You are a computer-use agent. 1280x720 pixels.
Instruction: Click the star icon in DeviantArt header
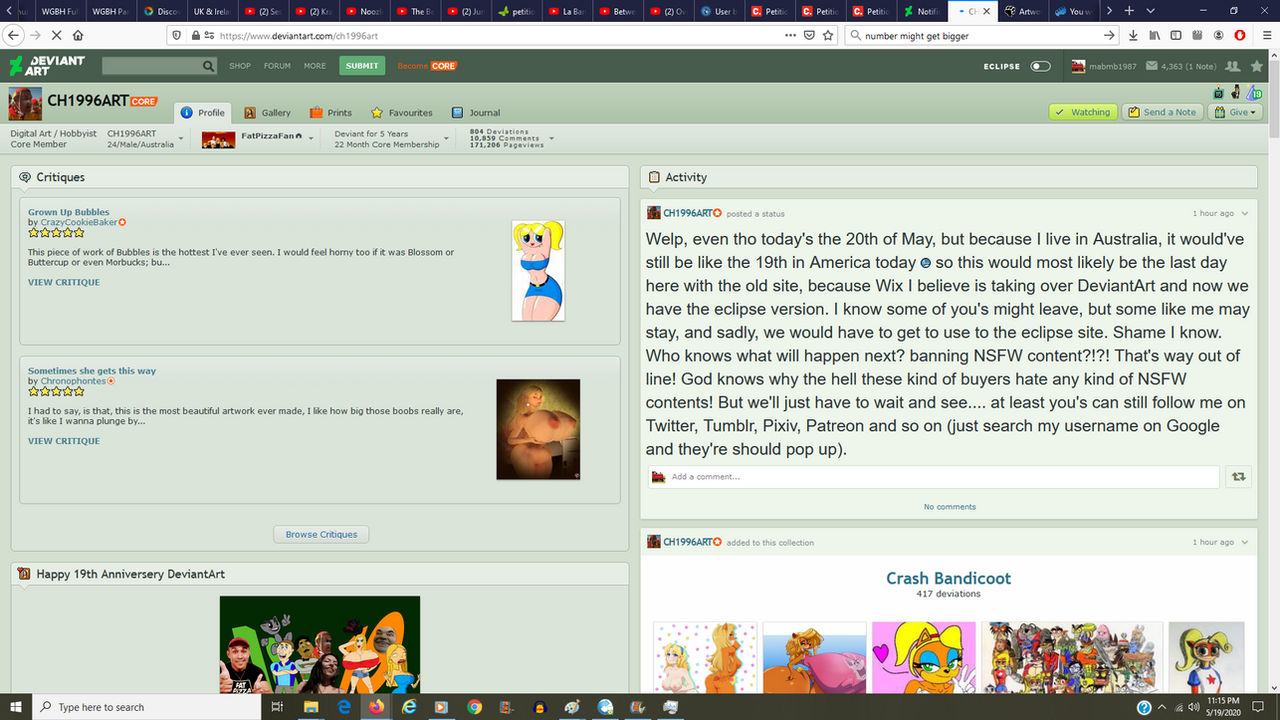(1257, 66)
